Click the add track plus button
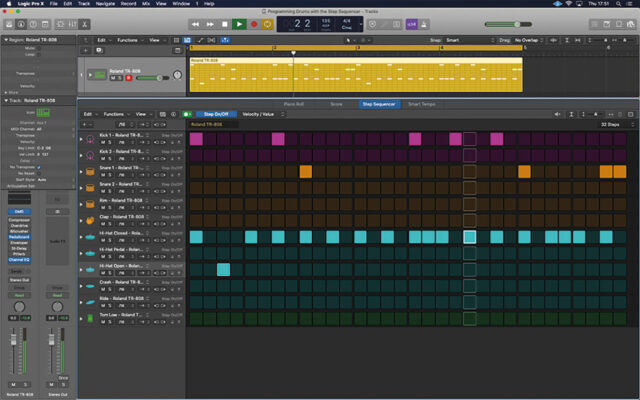This screenshot has height=400, width=640. point(85,50)
